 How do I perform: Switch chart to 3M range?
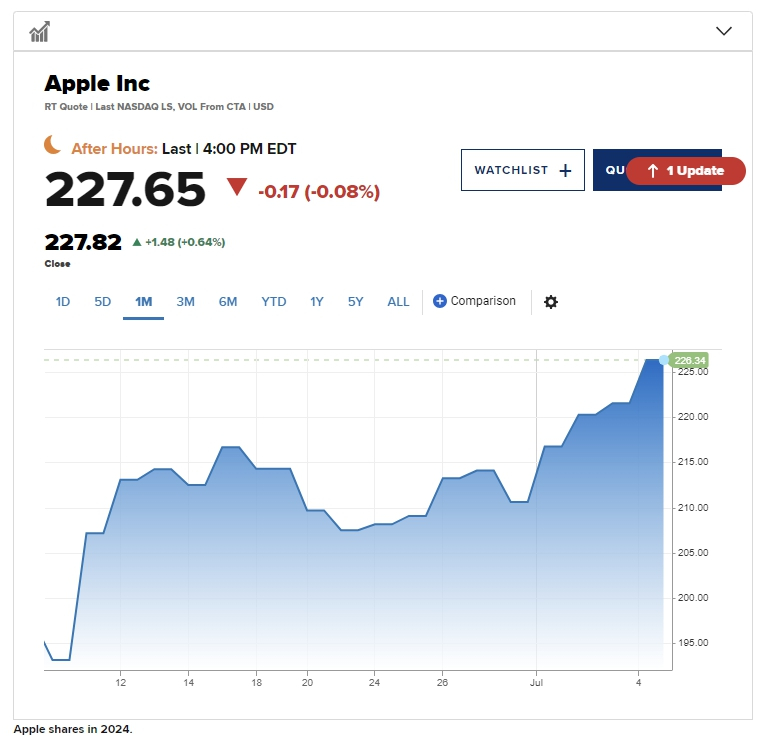pos(185,302)
